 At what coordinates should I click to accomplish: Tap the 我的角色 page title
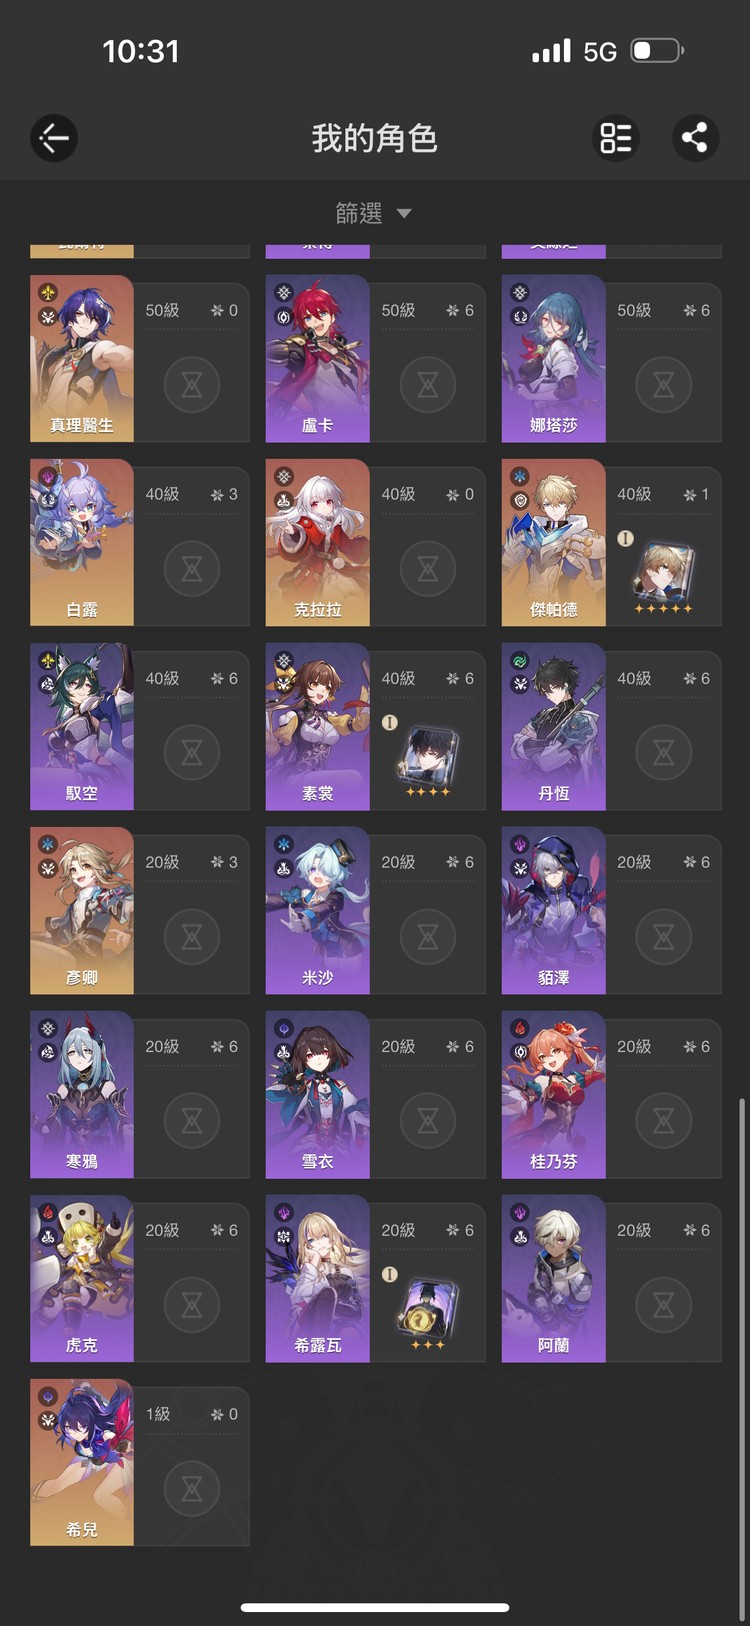click(374, 138)
